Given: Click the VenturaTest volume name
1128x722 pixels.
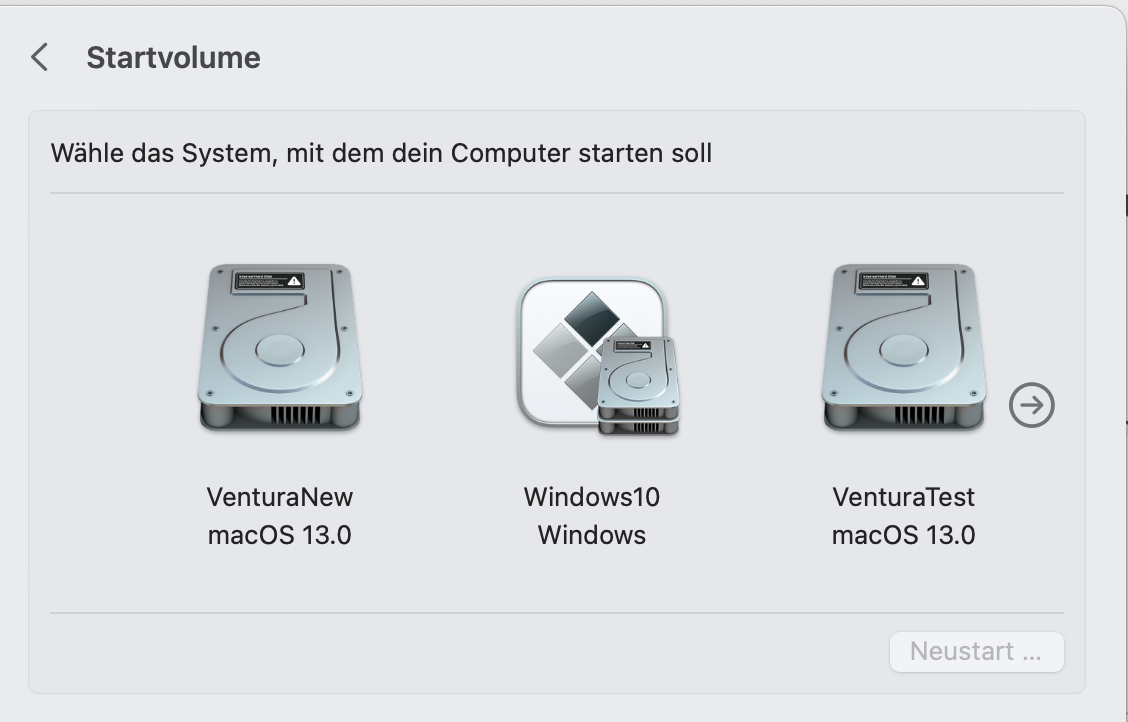Looking at the screenshot, I should 903,496.
